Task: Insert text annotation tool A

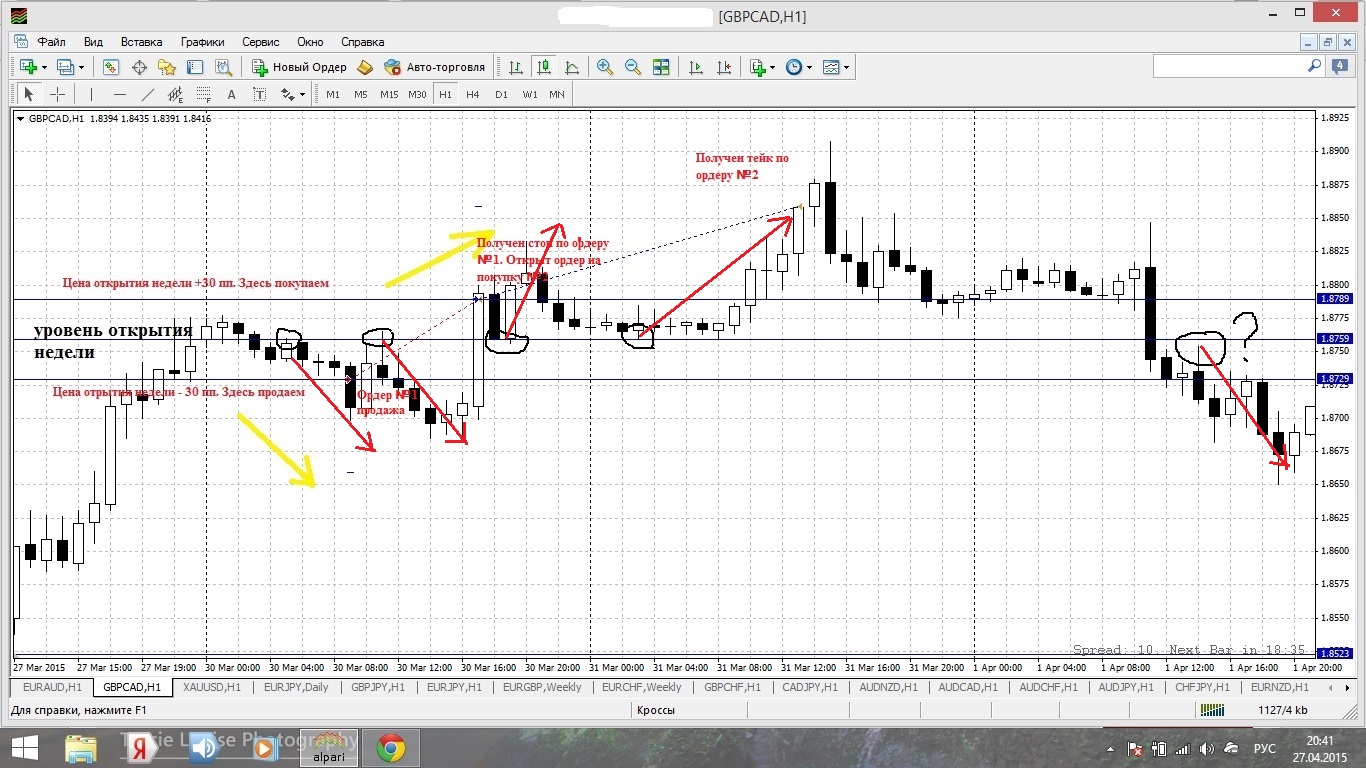Action: pos(231,94)
